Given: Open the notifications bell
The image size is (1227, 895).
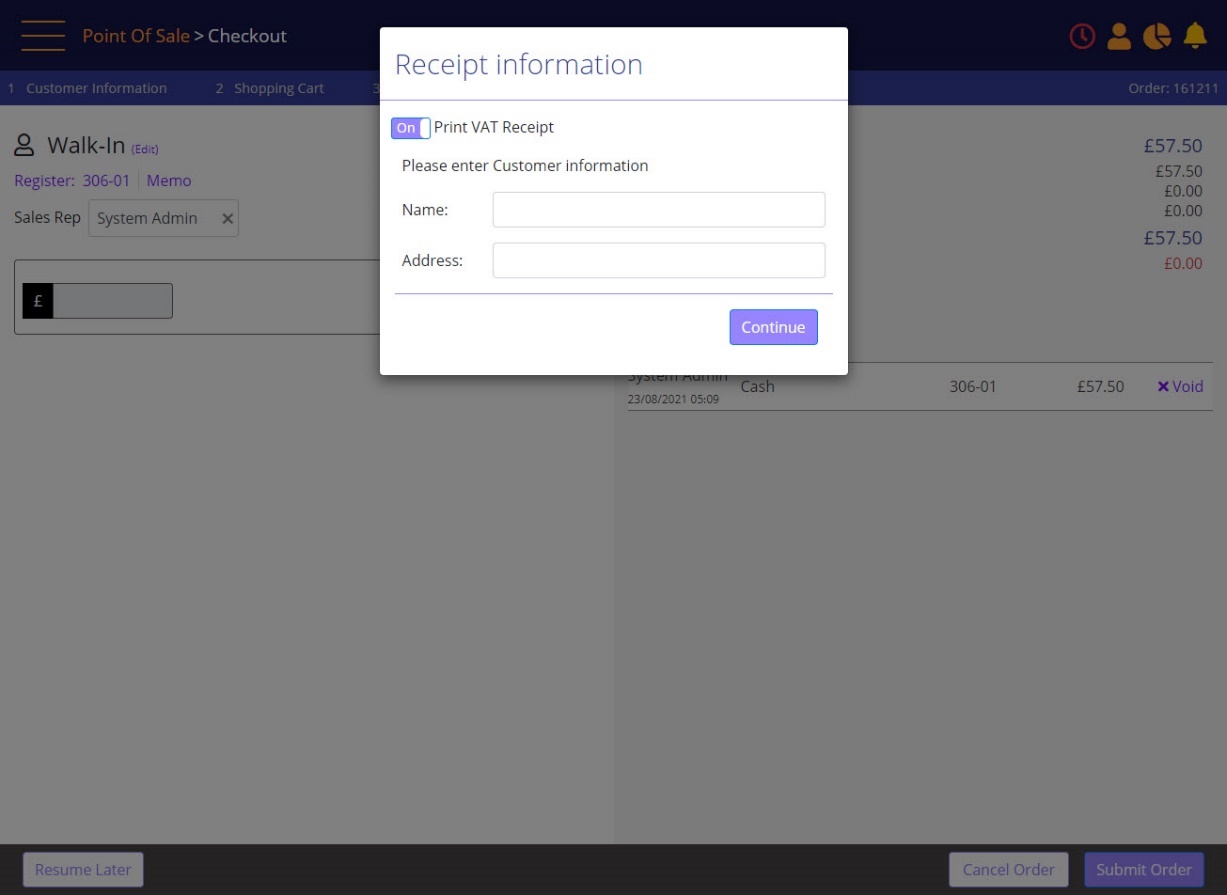Looking at the screenshot, I should [x=1195, y=36].
